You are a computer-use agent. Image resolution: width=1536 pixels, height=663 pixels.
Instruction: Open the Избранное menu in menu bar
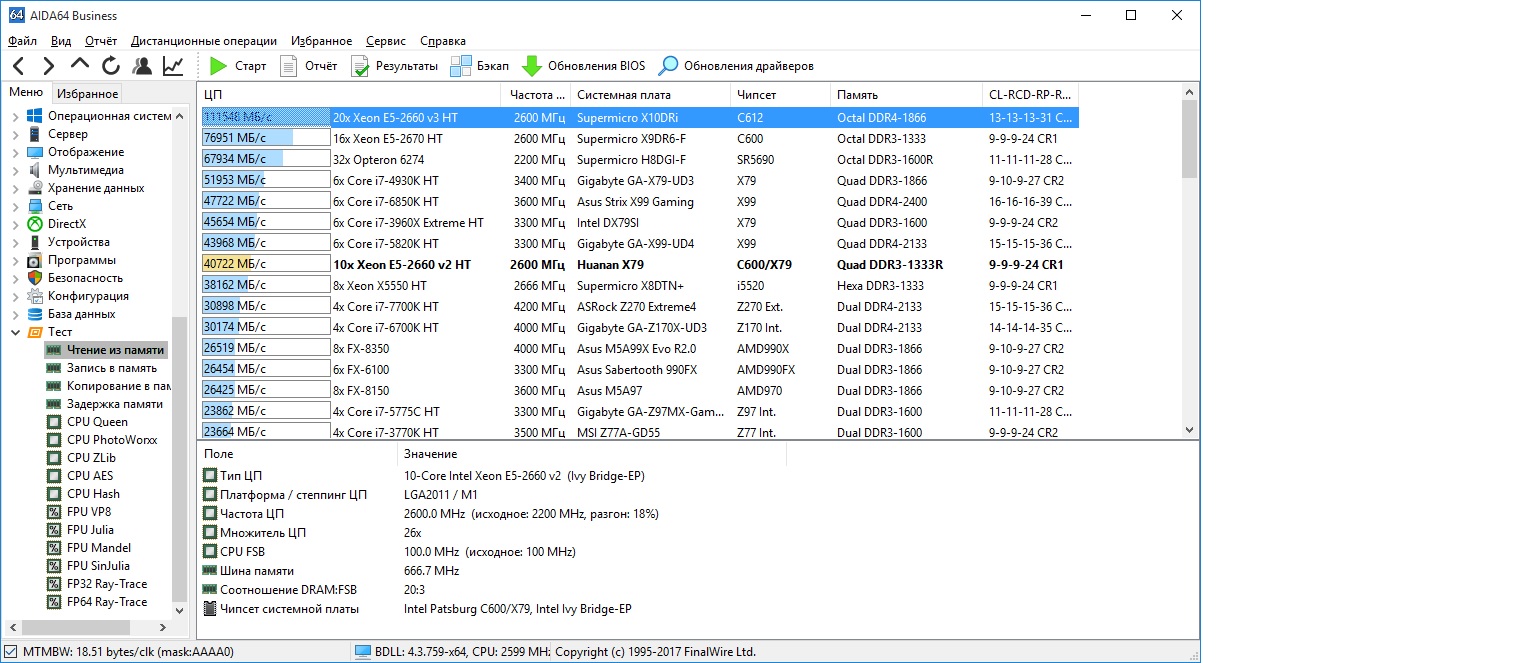322,41
